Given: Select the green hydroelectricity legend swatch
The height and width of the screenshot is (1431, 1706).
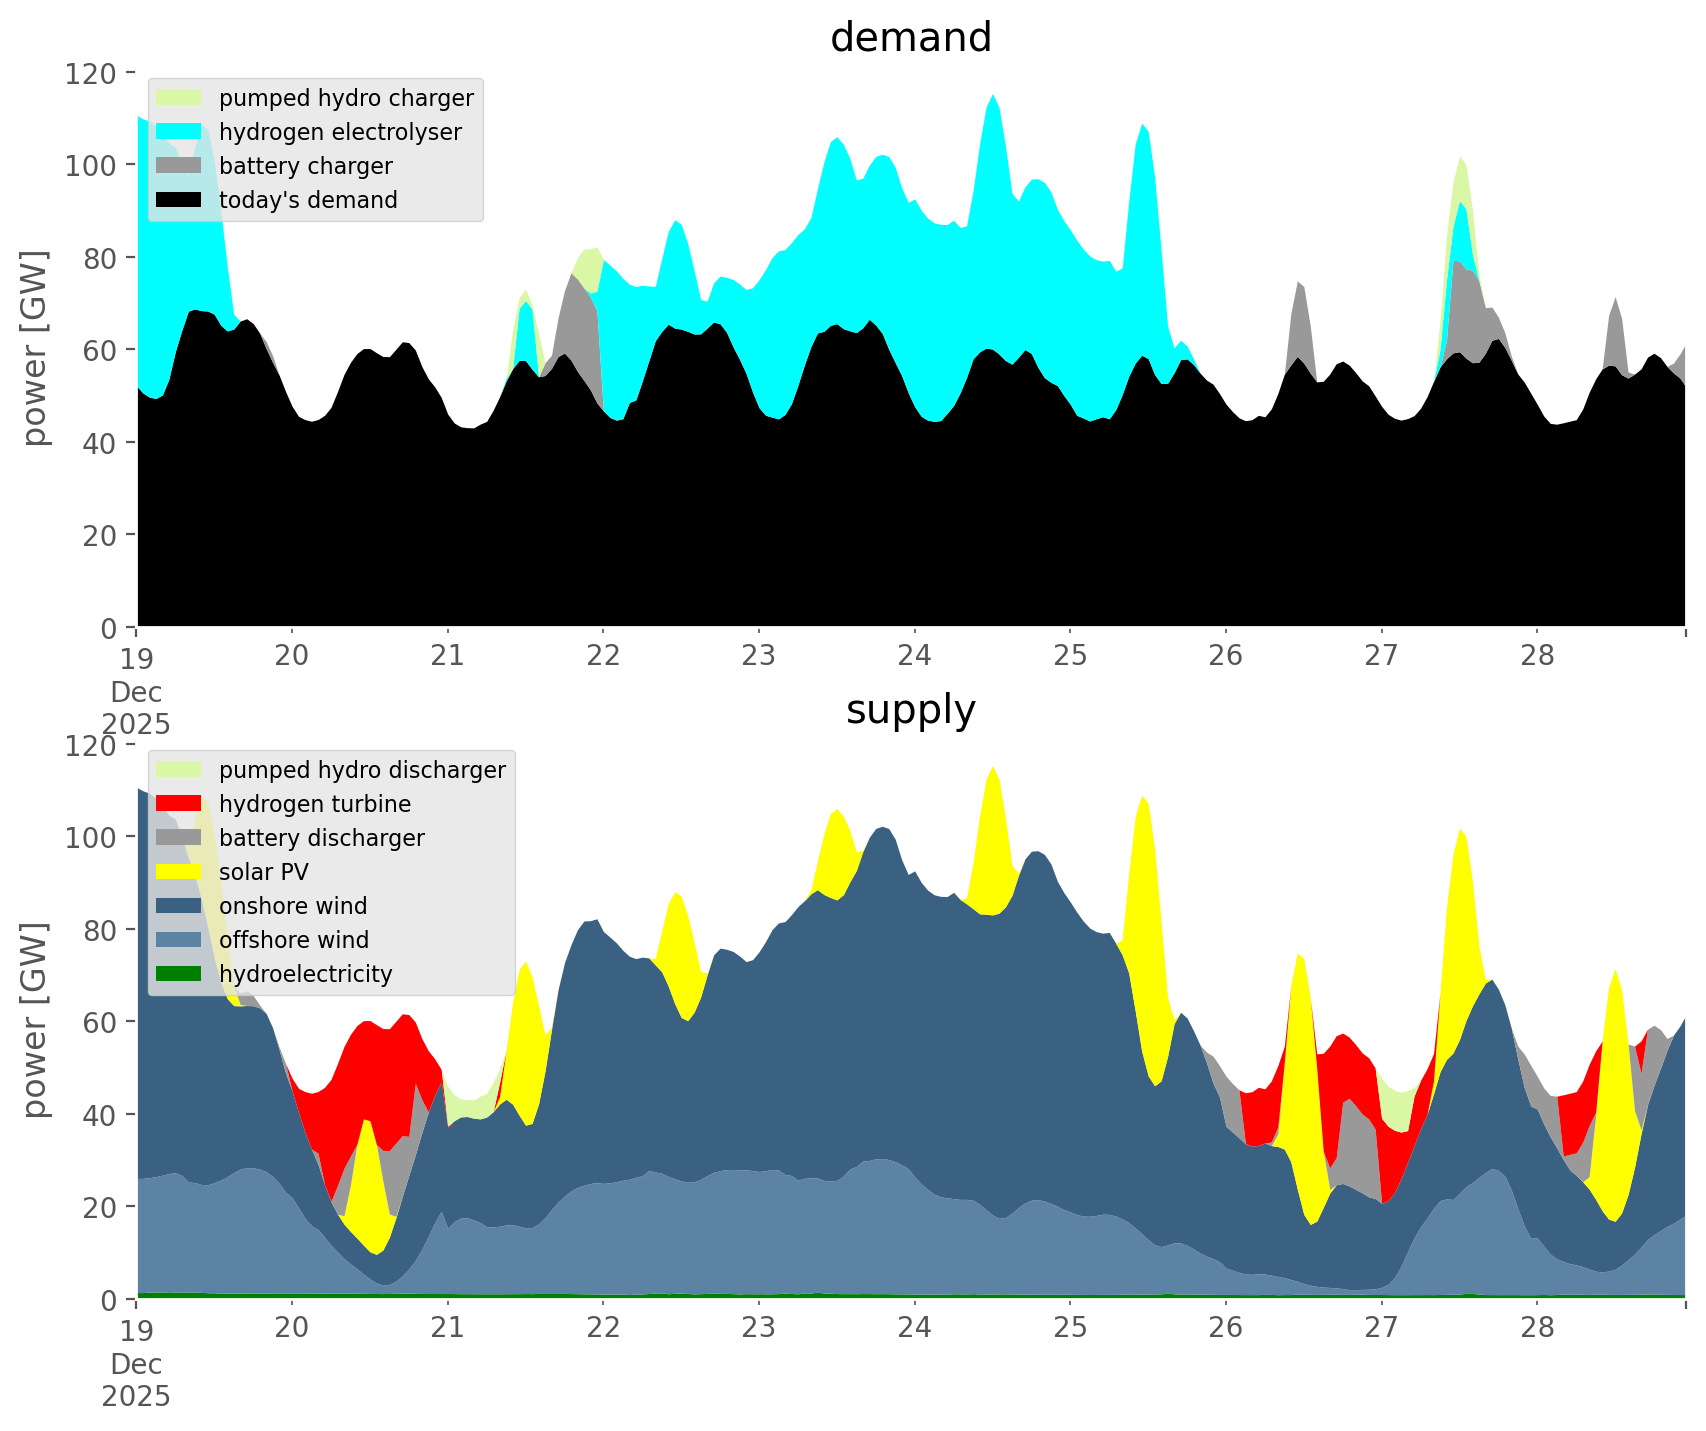Looking at the screenshot, I should [x=179, y=974].
